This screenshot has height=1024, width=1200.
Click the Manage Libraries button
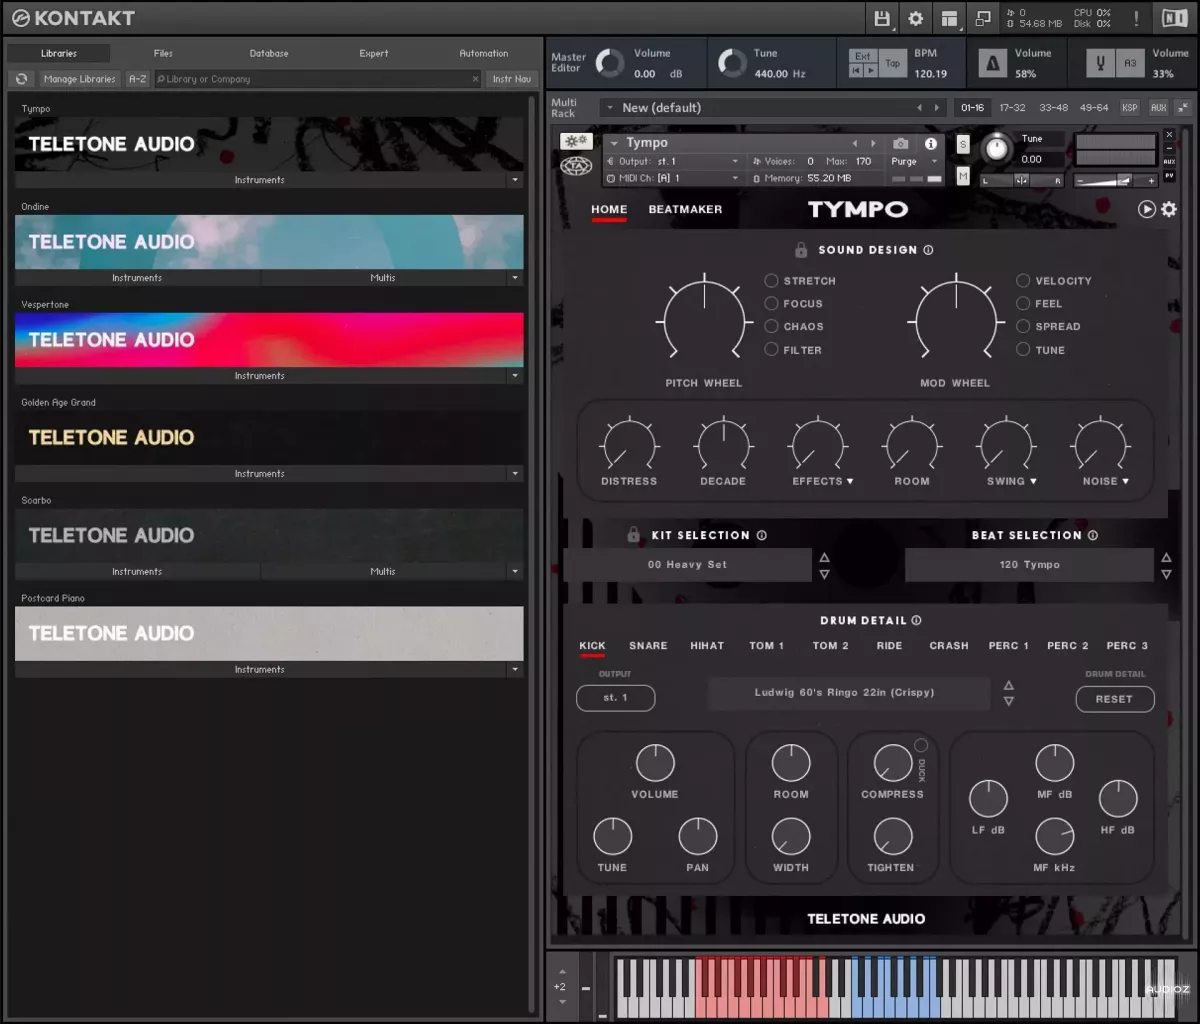click(80, 79)
